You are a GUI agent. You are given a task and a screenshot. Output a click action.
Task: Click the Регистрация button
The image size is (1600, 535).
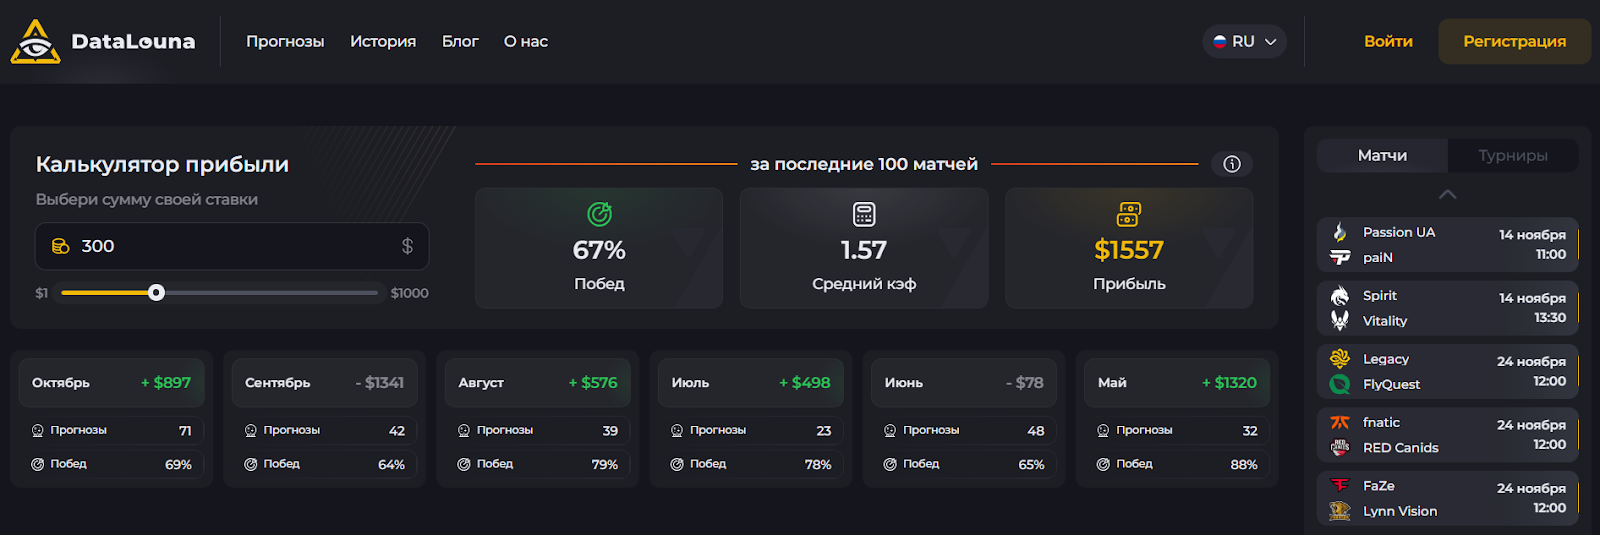click(1515, 41)
